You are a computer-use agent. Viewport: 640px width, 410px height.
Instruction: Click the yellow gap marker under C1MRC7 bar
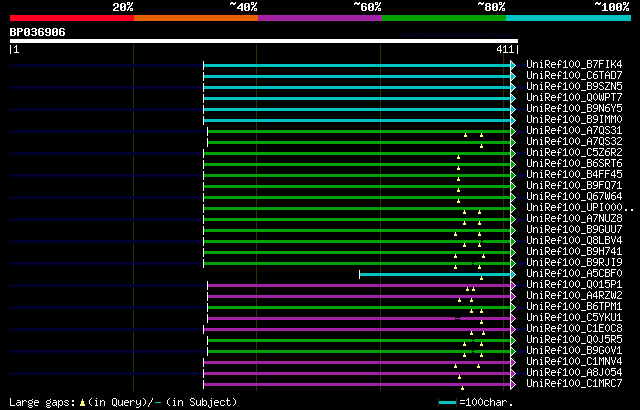pyautogui.click(x=462, y=388)
